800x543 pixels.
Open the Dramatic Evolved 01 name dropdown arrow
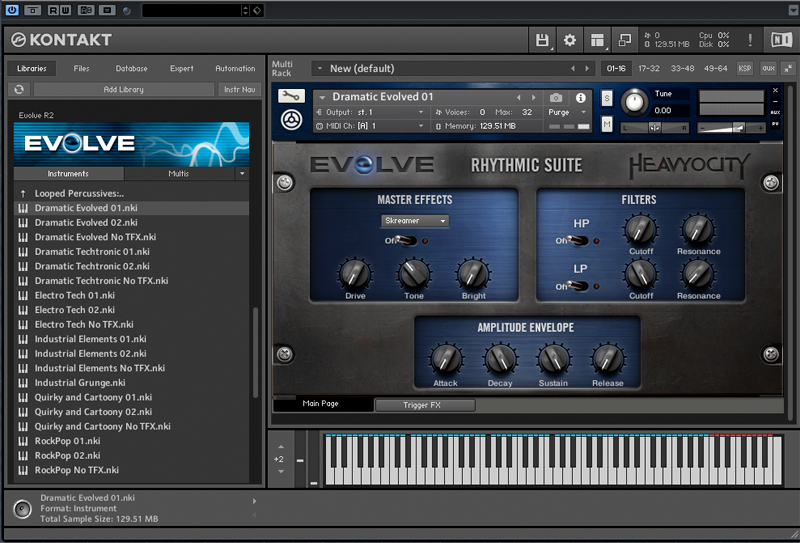pos(322,97)
